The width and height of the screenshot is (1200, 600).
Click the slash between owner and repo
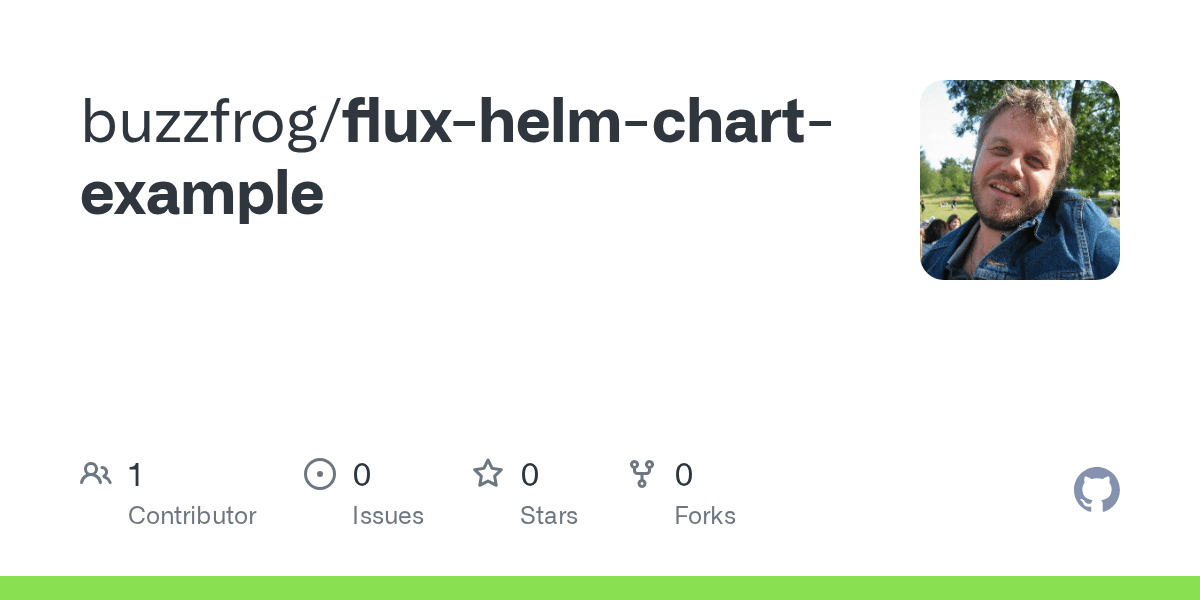[x=335, y=122]
